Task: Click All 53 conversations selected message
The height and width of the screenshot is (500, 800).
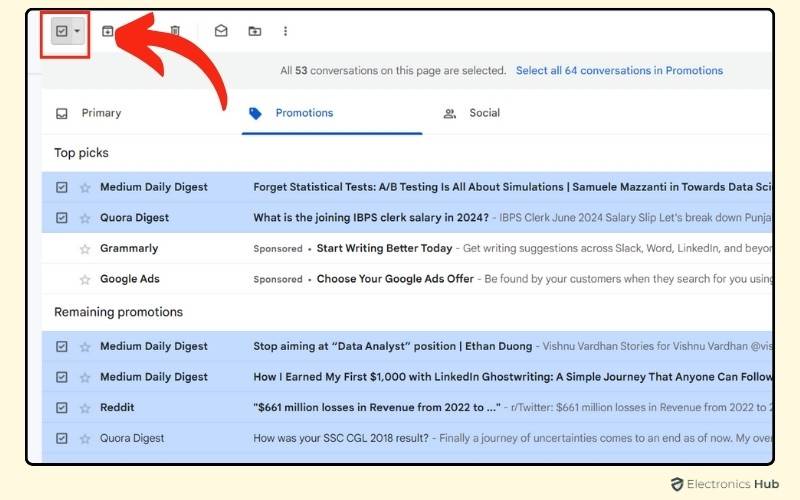Action: [393, 70]
